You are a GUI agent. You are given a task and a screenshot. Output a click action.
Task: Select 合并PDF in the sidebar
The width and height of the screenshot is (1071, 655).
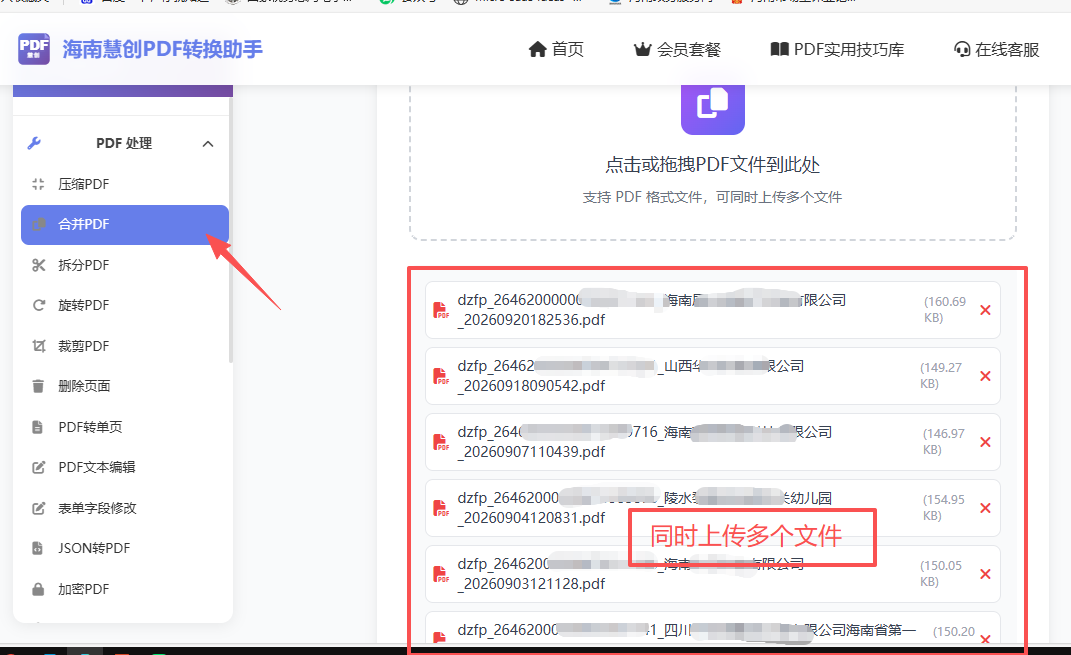124,225
